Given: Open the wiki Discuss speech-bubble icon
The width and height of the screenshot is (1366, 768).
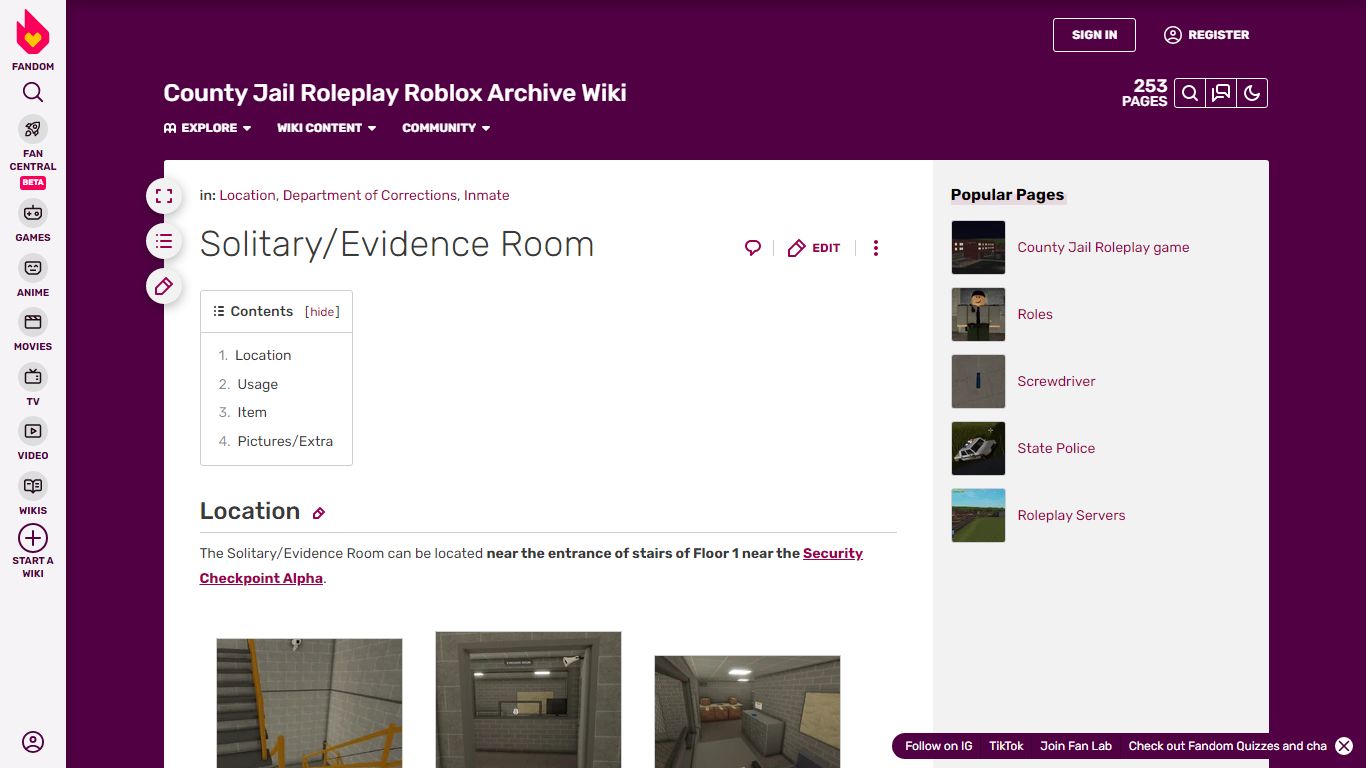Looking at the screenshot, I should tap(1221, 93).
